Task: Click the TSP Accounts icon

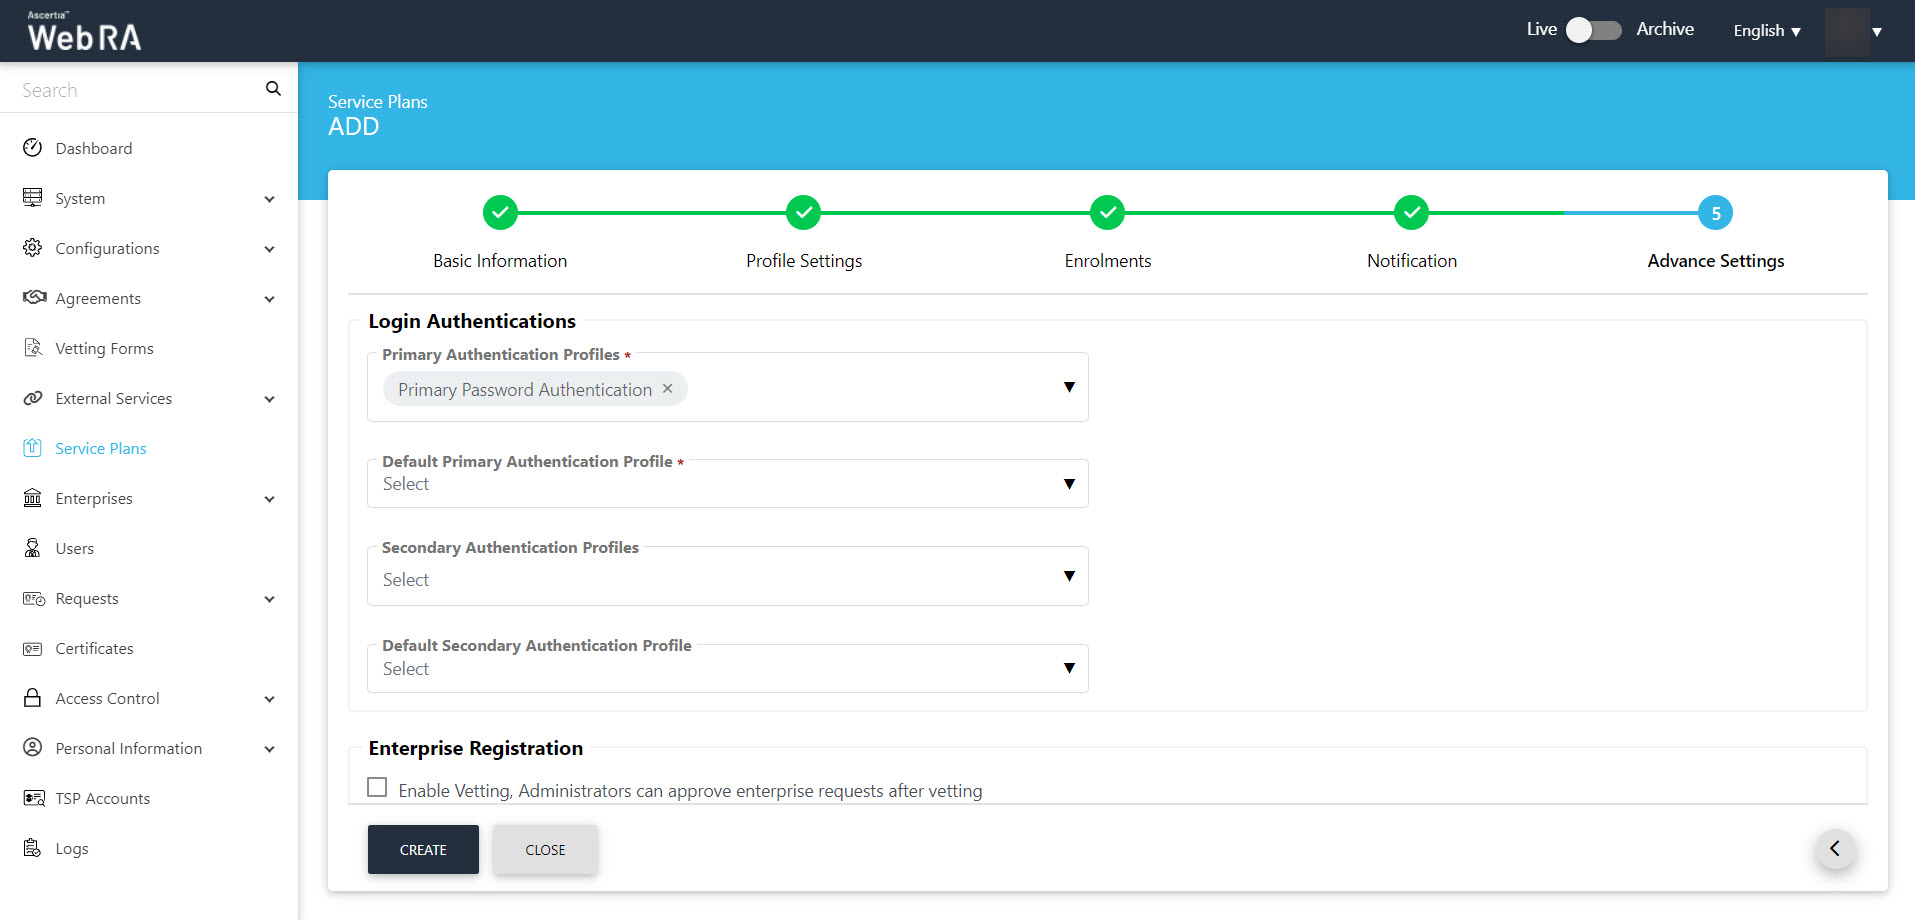Action: coord(33,798)
